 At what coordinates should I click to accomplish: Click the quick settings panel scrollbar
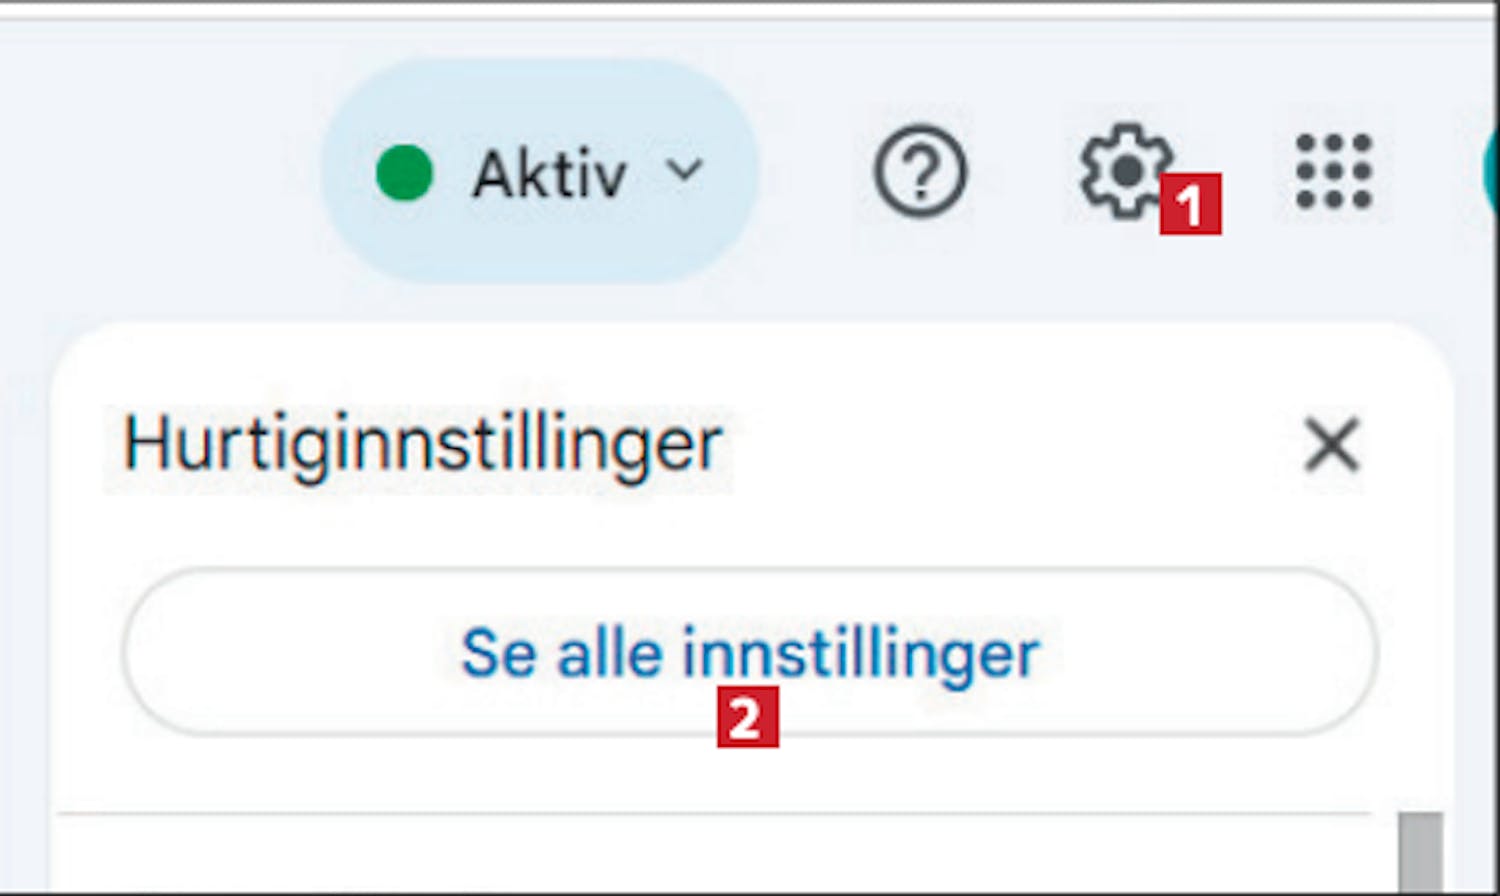[x=1420, y=852]
